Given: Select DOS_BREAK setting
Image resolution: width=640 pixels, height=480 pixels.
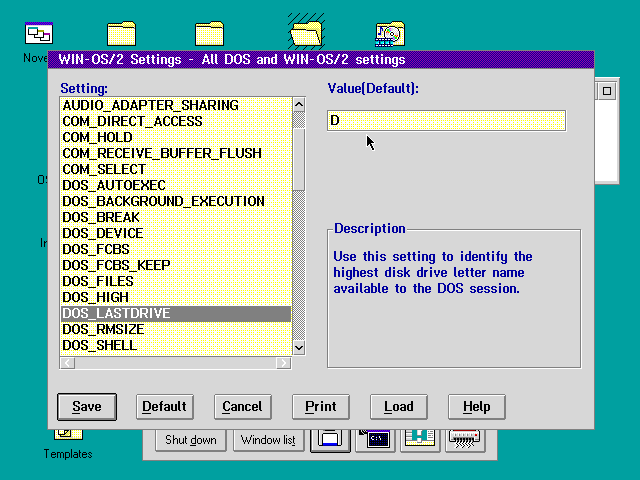Looking at the screenshot, I should click(176, 217).
